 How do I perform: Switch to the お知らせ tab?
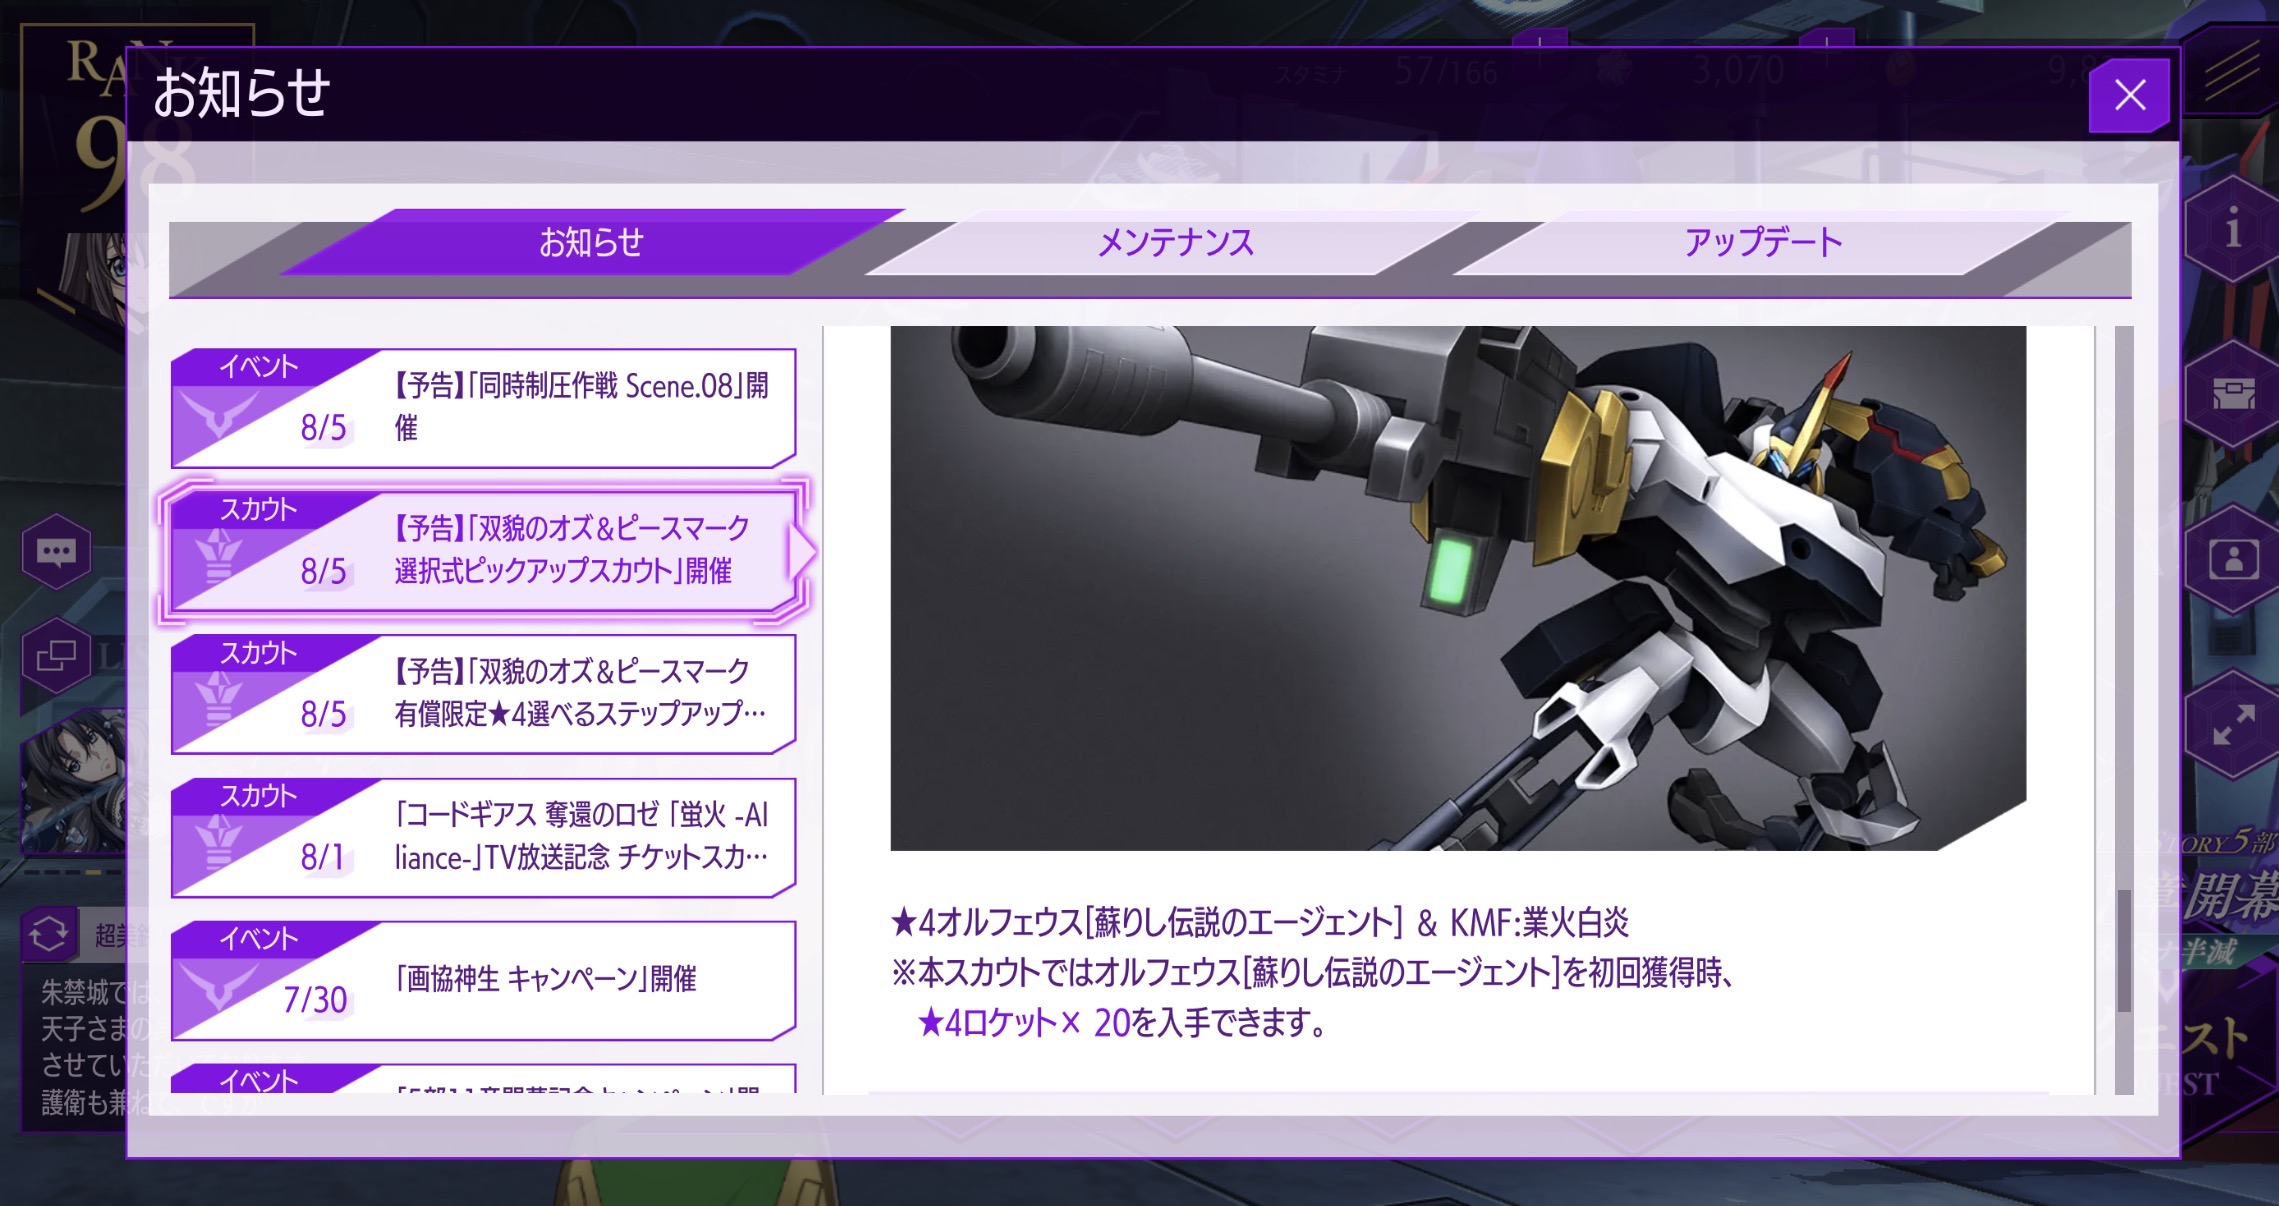coord(592,242)
